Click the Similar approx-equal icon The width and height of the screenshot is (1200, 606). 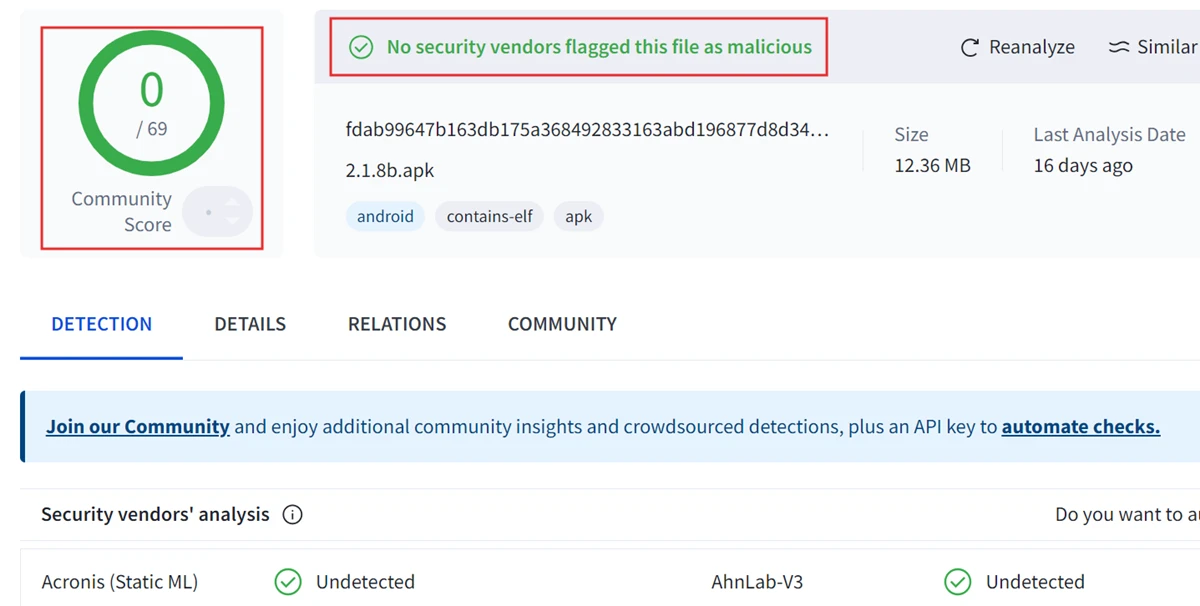1119,47
